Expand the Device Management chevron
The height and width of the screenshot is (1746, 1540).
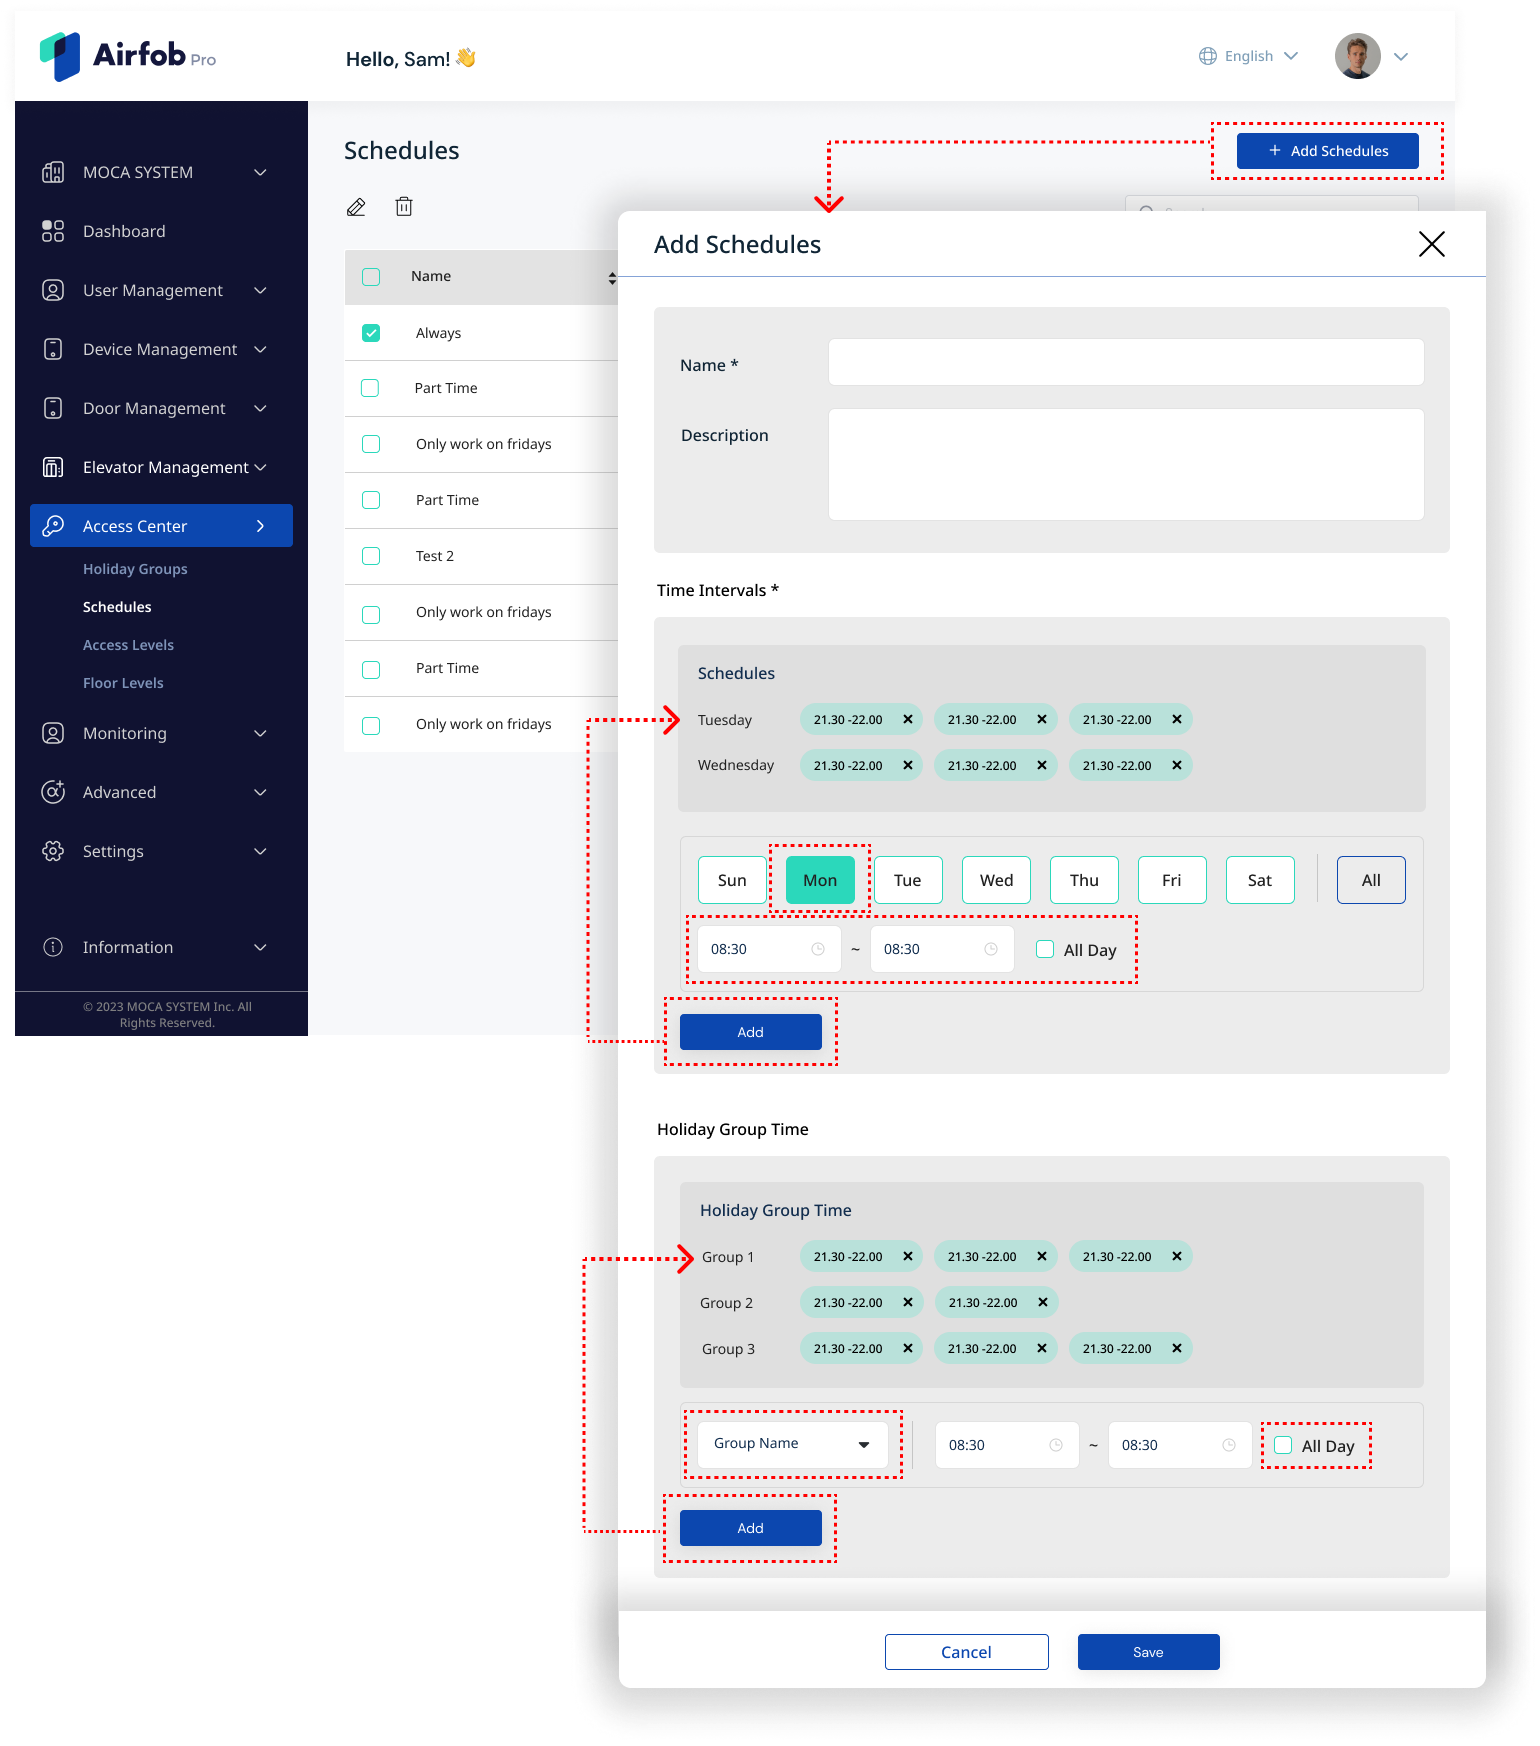[x=260, y=349]
